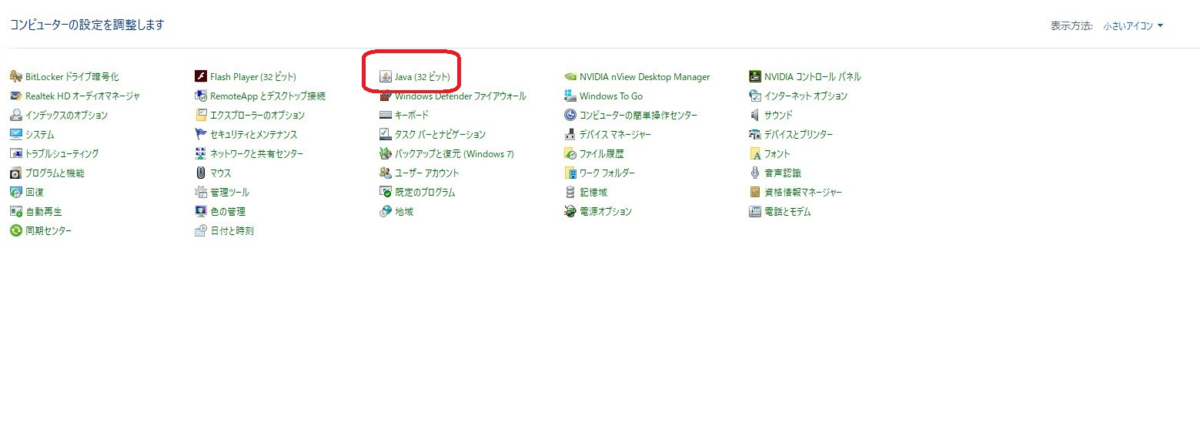
Task: Launch NVIDIA nView Desktop Manager
Action: tap(637, 77)
